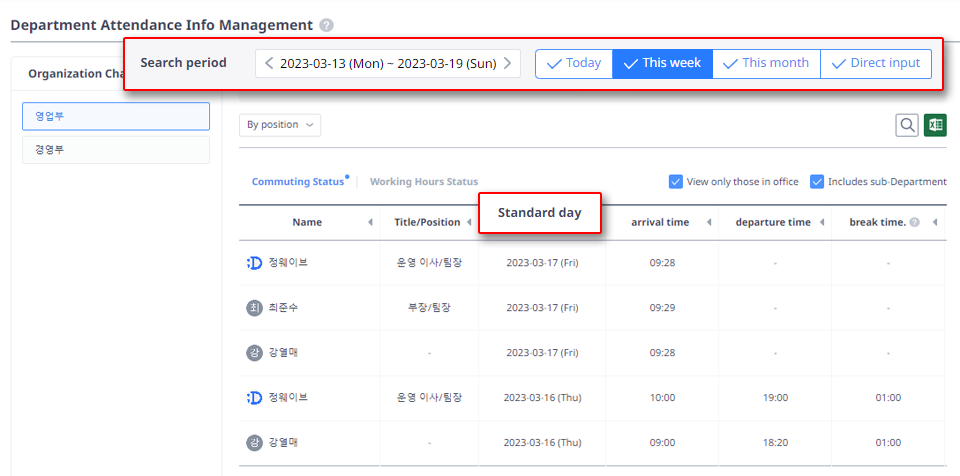Select the This month button
Viewport: 960px width, 476px height.
[x=766, y=64]
